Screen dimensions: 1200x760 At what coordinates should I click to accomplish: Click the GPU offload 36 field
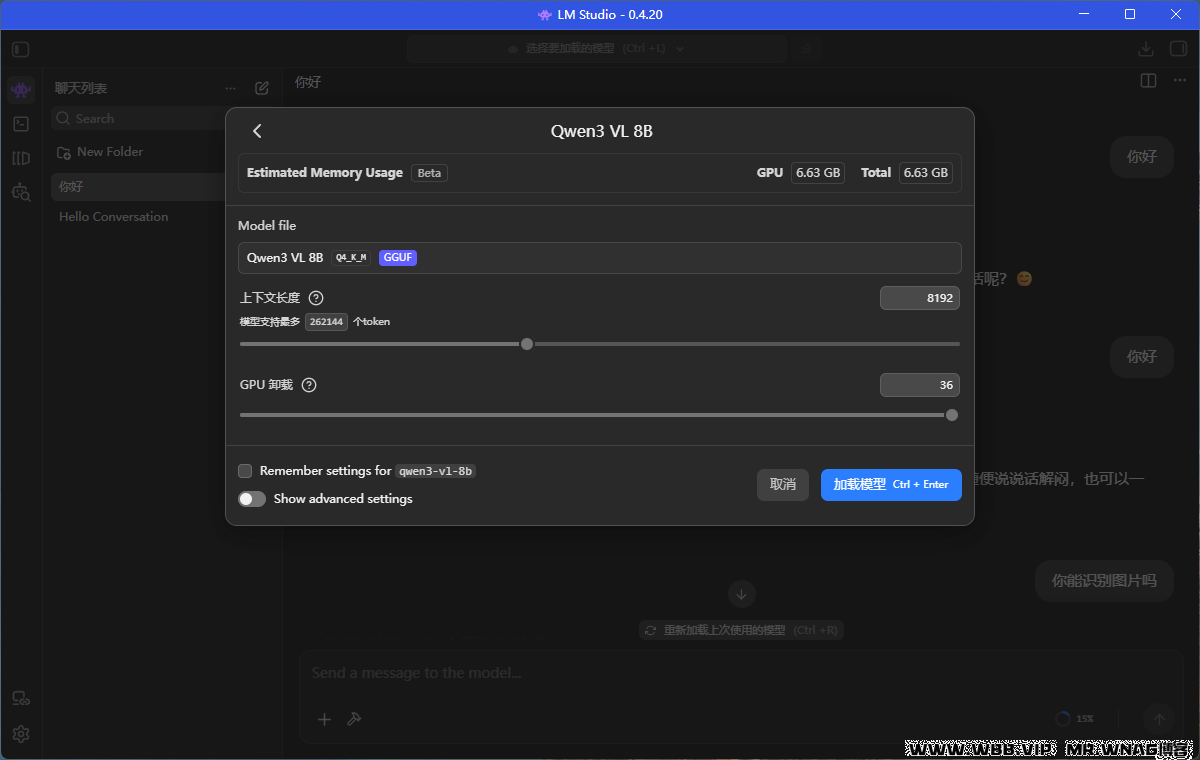point(920,385)
